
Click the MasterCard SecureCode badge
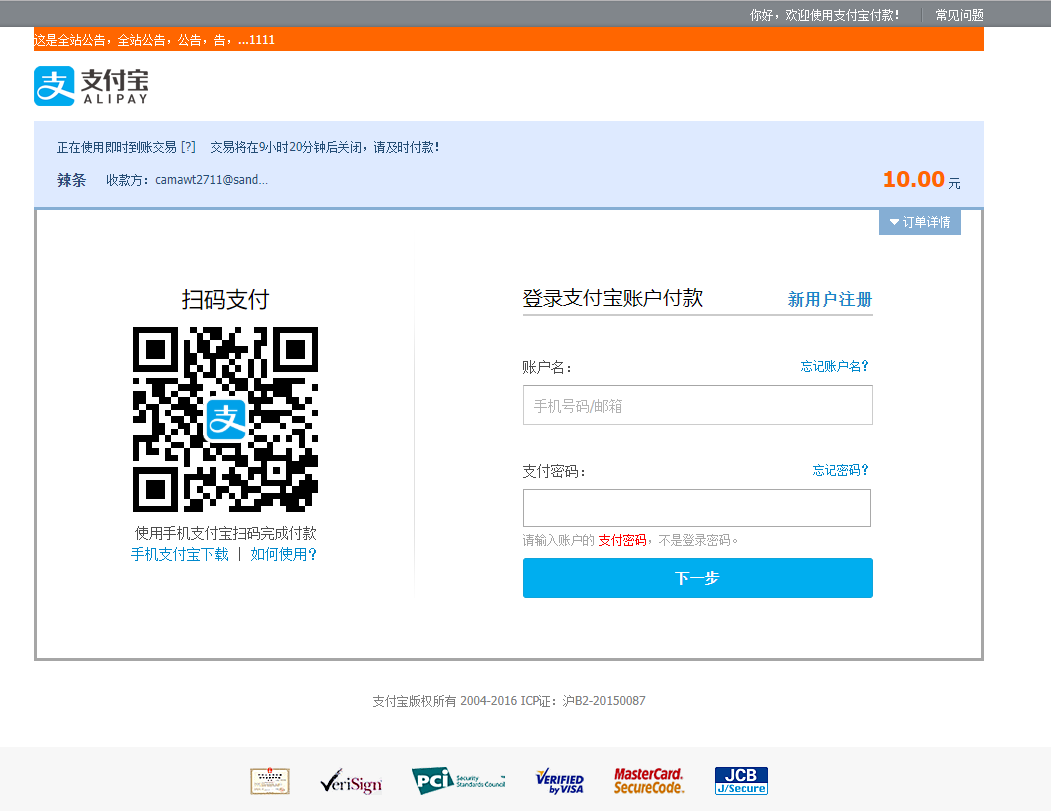click(649, 782)
